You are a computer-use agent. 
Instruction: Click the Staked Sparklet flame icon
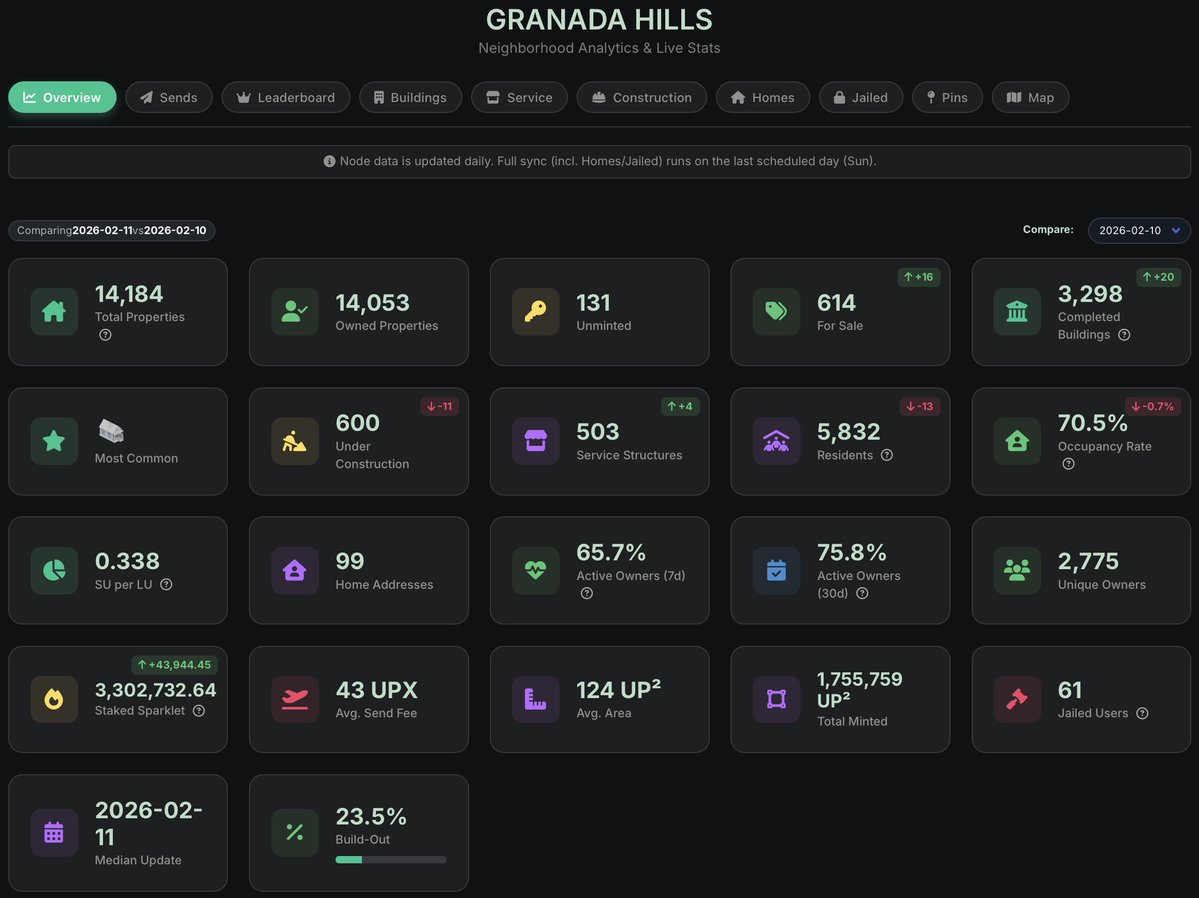(54, 699)
